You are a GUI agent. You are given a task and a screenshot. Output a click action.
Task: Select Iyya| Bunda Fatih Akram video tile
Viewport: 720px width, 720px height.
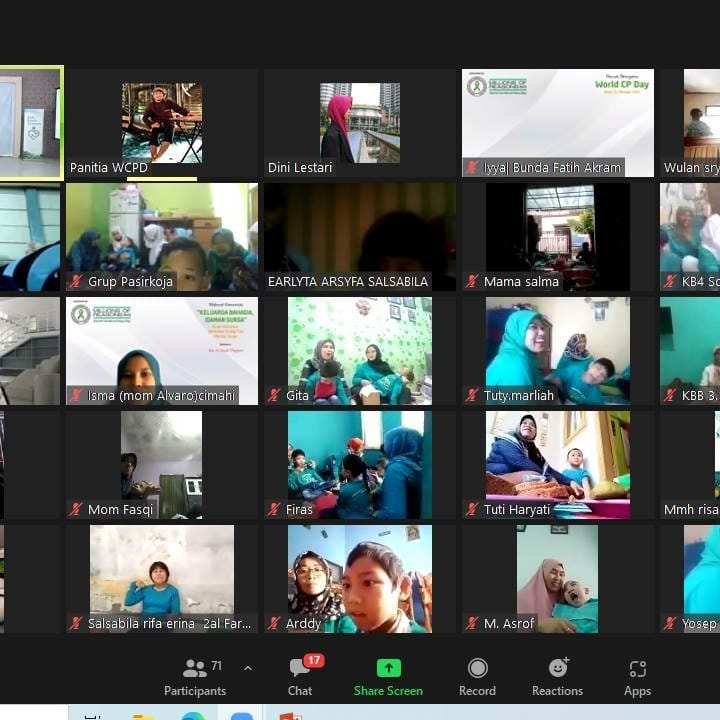[558, 123]
